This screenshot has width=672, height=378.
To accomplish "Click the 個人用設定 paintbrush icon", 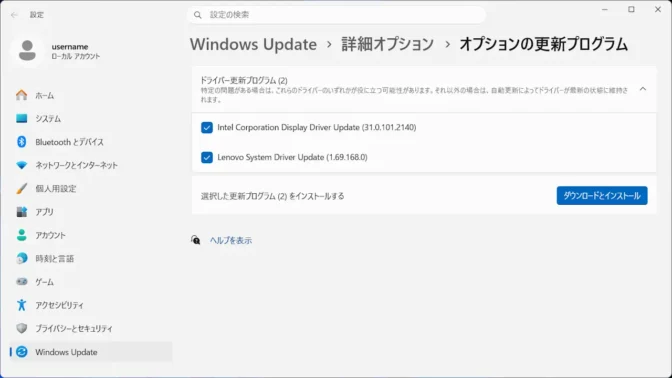I will pyautogui.click(x=21, y=189).
